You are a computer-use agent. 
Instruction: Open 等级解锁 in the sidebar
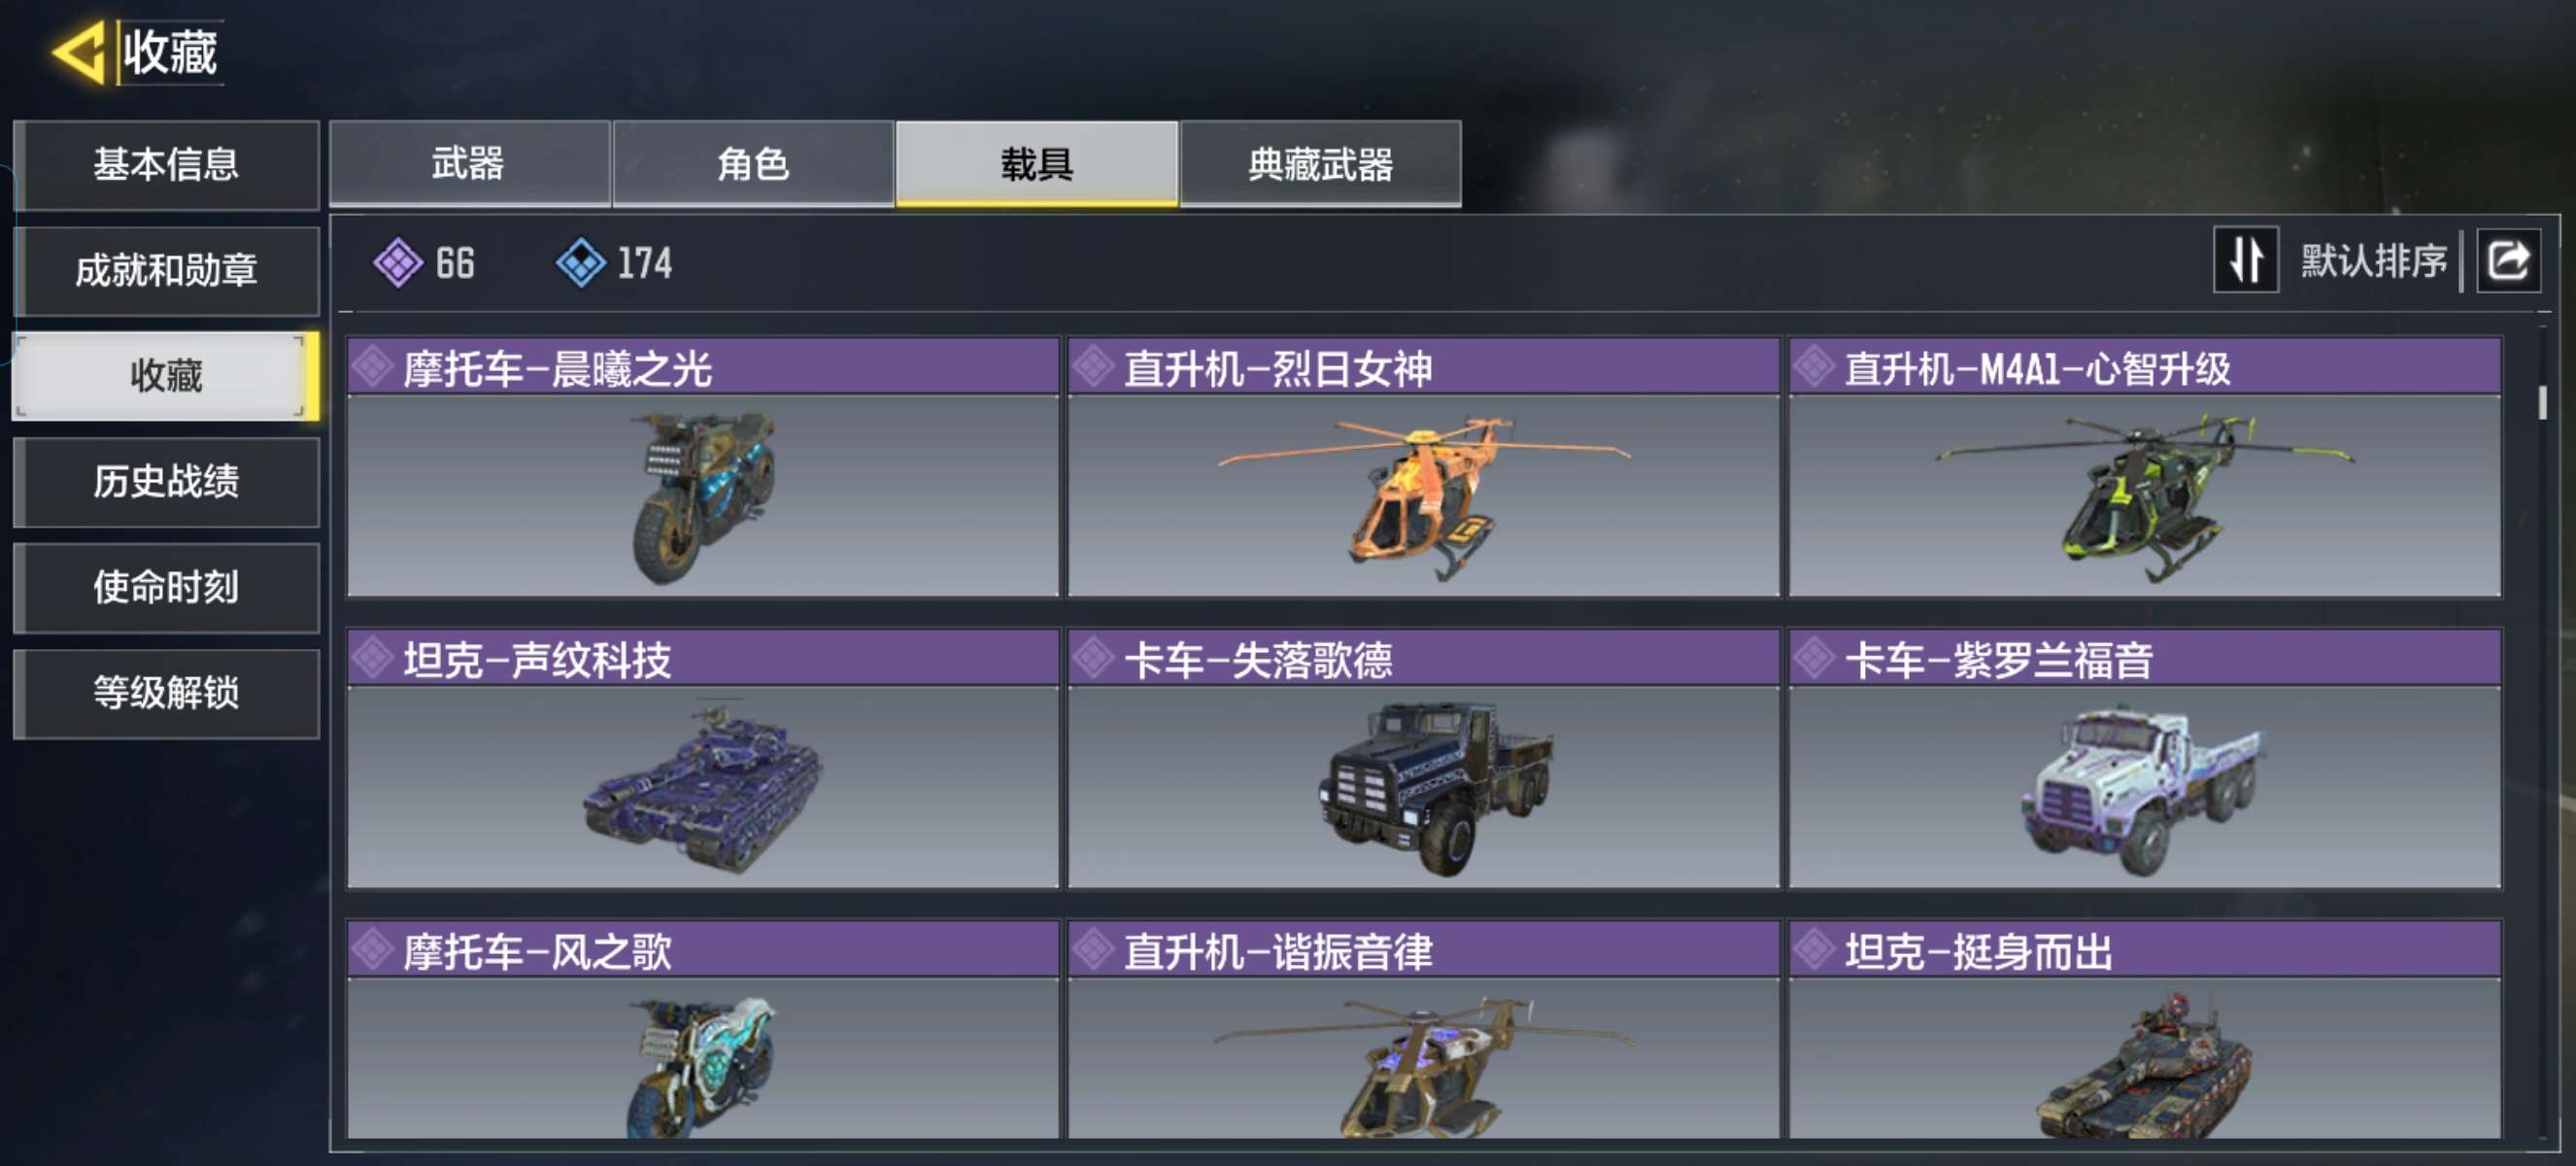[x=167, y=693]
